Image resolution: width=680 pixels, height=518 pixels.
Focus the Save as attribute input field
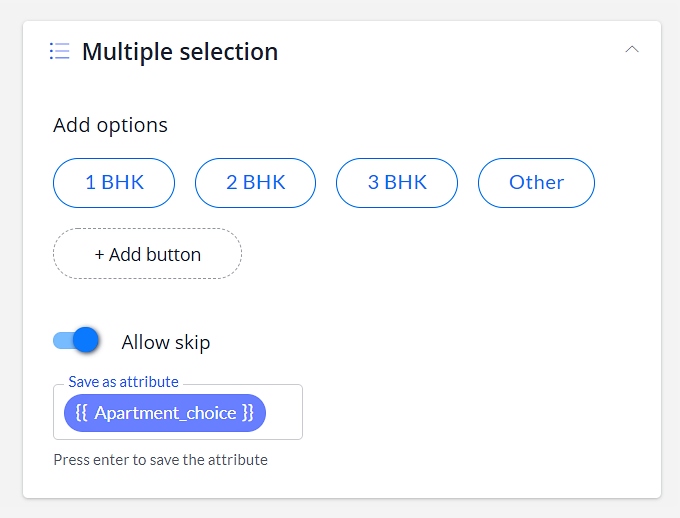(178, 412)
